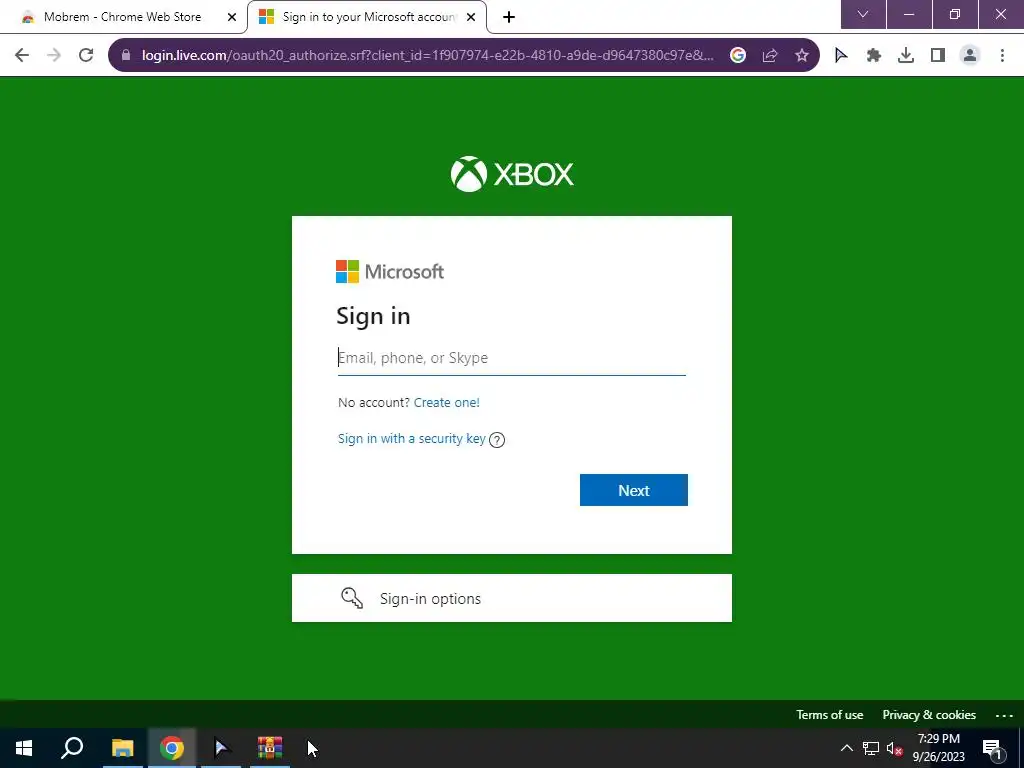Click Sign in with a security key

(x=411, y=439)
